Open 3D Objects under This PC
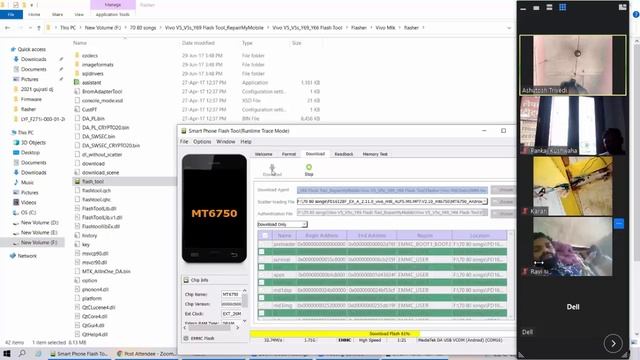This screenshot has width=640, height=360. coord(33,142)
